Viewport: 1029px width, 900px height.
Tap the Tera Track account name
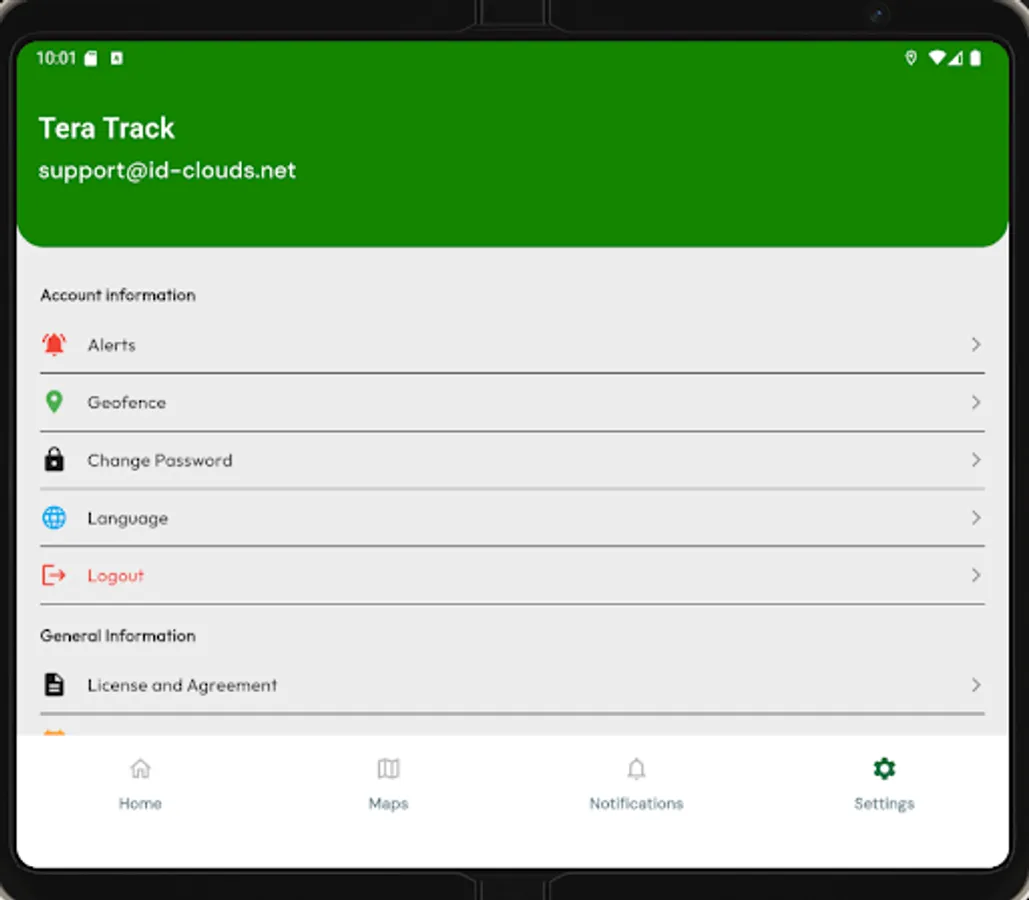pyautogui.click(x=106, y=128)
